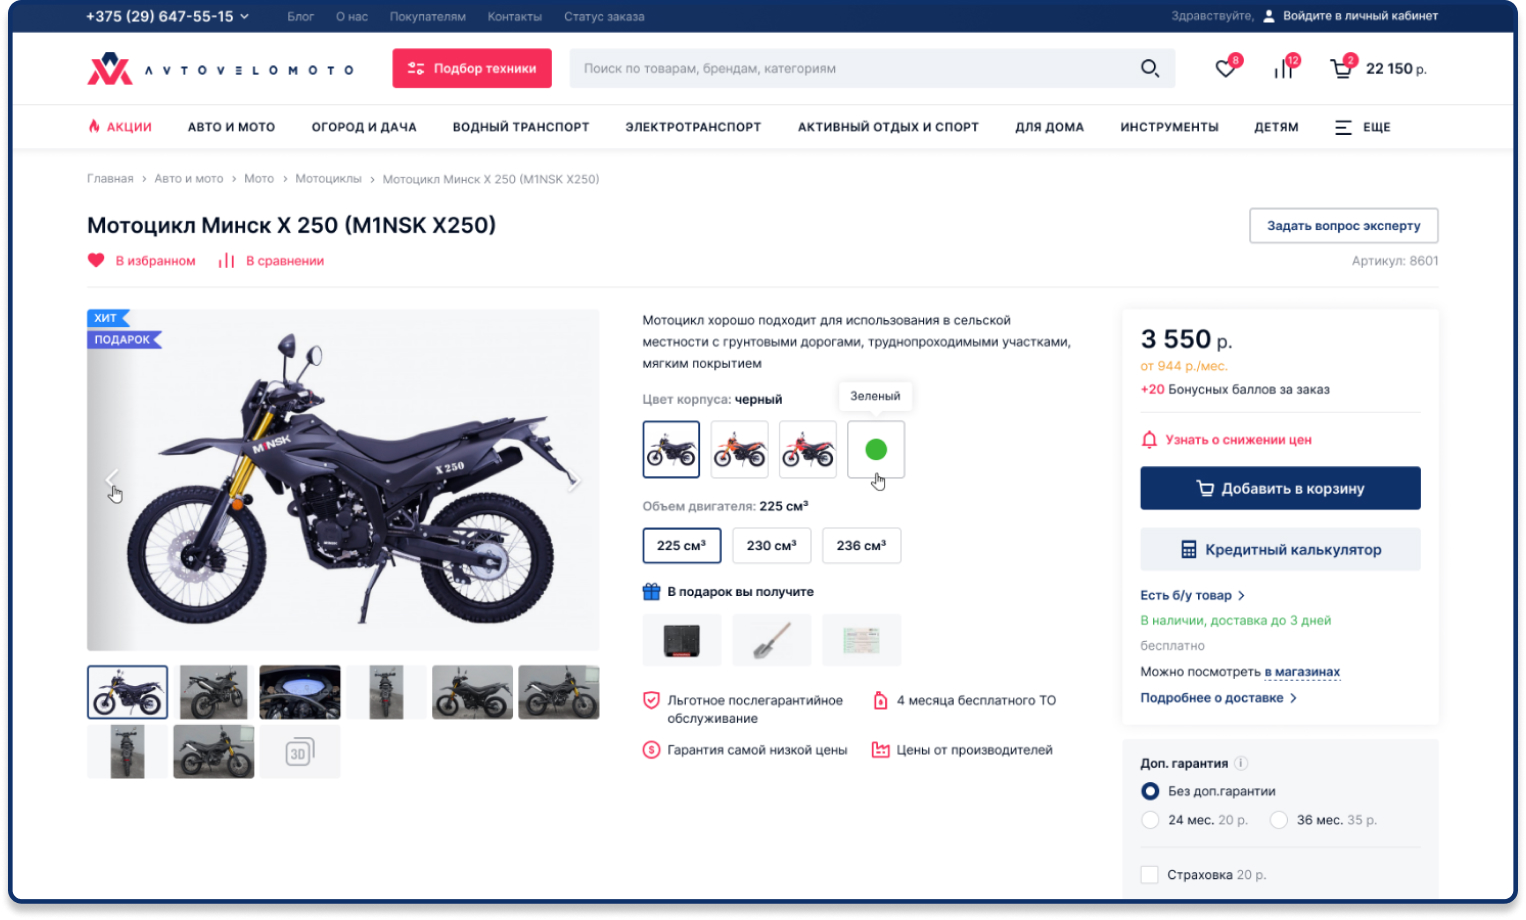
Task: Open Блог link in top bar
Action: pyautogui.click(x=300, y=16)
